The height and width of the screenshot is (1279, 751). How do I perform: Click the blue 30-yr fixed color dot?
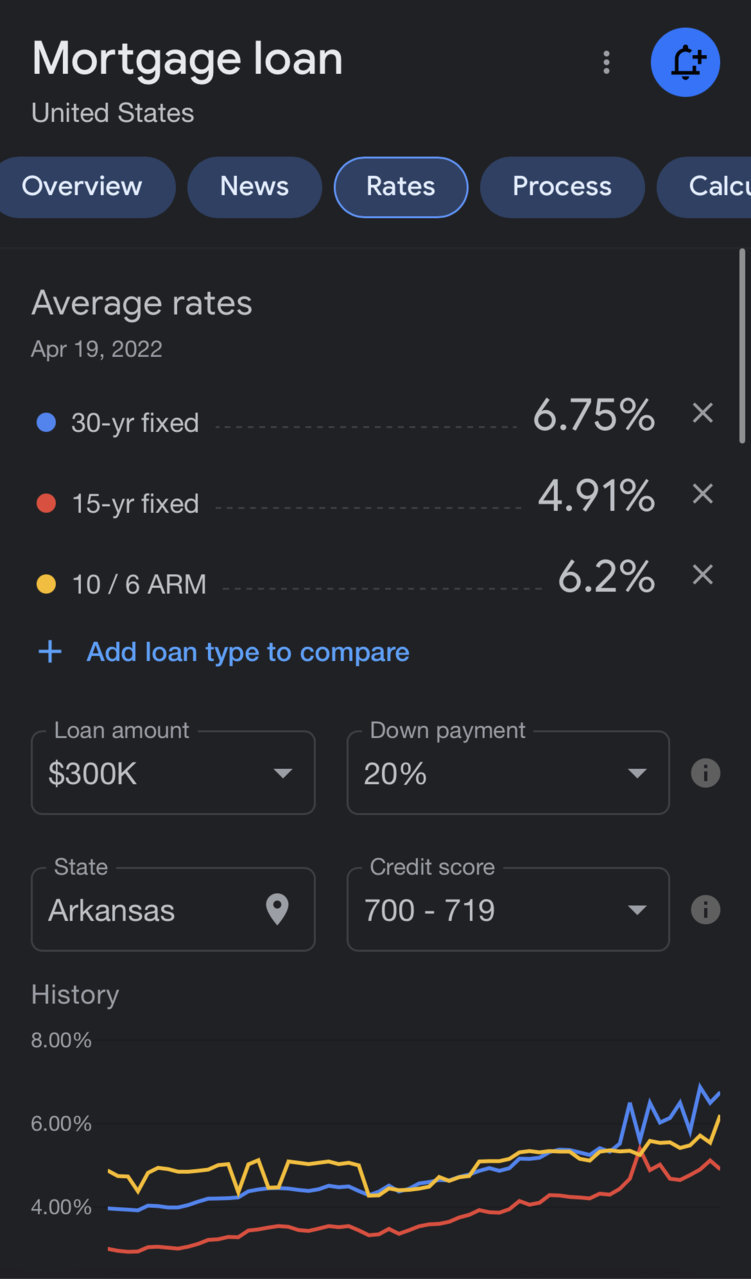coord(45,423)
